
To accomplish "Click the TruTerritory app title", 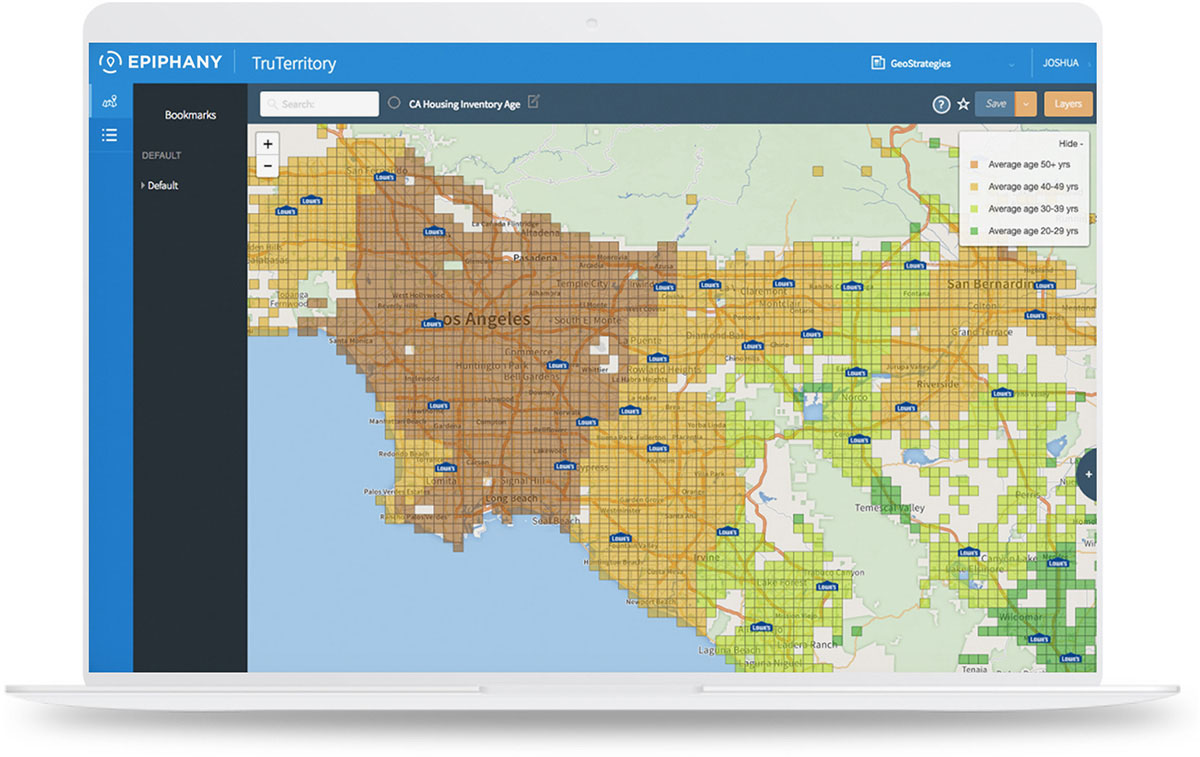I will click(x=293, y=63).
